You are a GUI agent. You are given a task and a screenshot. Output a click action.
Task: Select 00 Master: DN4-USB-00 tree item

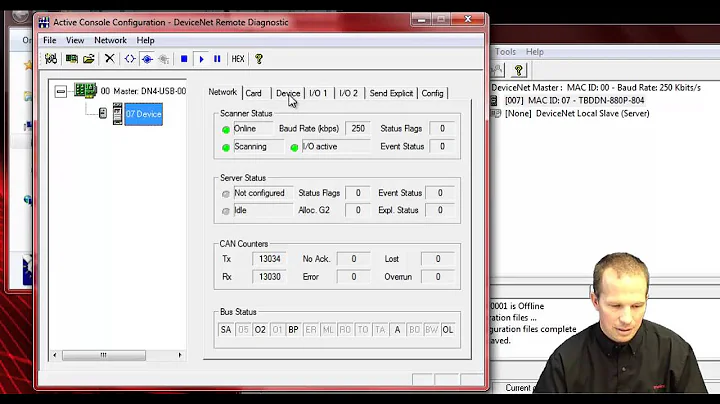[143, 91]
